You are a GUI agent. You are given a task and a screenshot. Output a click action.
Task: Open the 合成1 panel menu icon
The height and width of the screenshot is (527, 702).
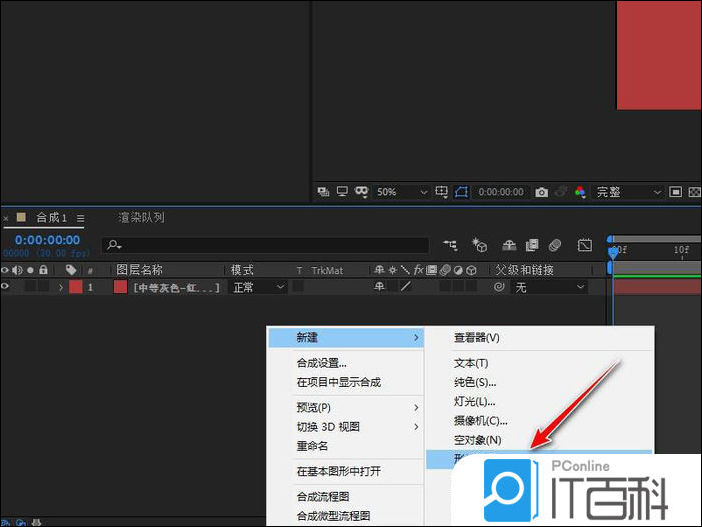click(x=81, y=219)
